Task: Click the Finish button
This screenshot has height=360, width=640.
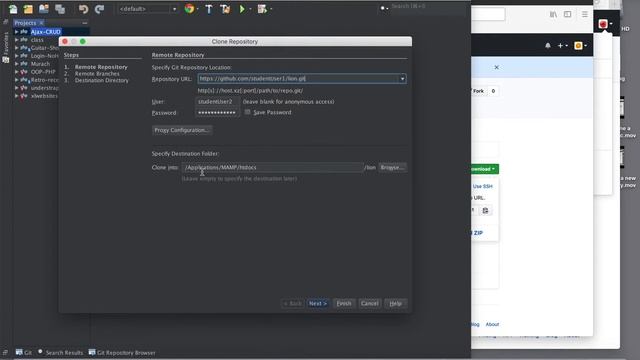Action: click(344, 303)
